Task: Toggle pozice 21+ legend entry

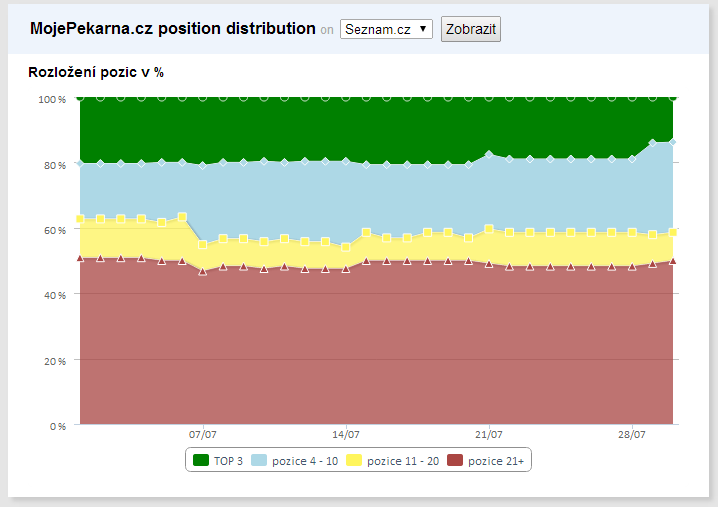Action: pos(485,461)
